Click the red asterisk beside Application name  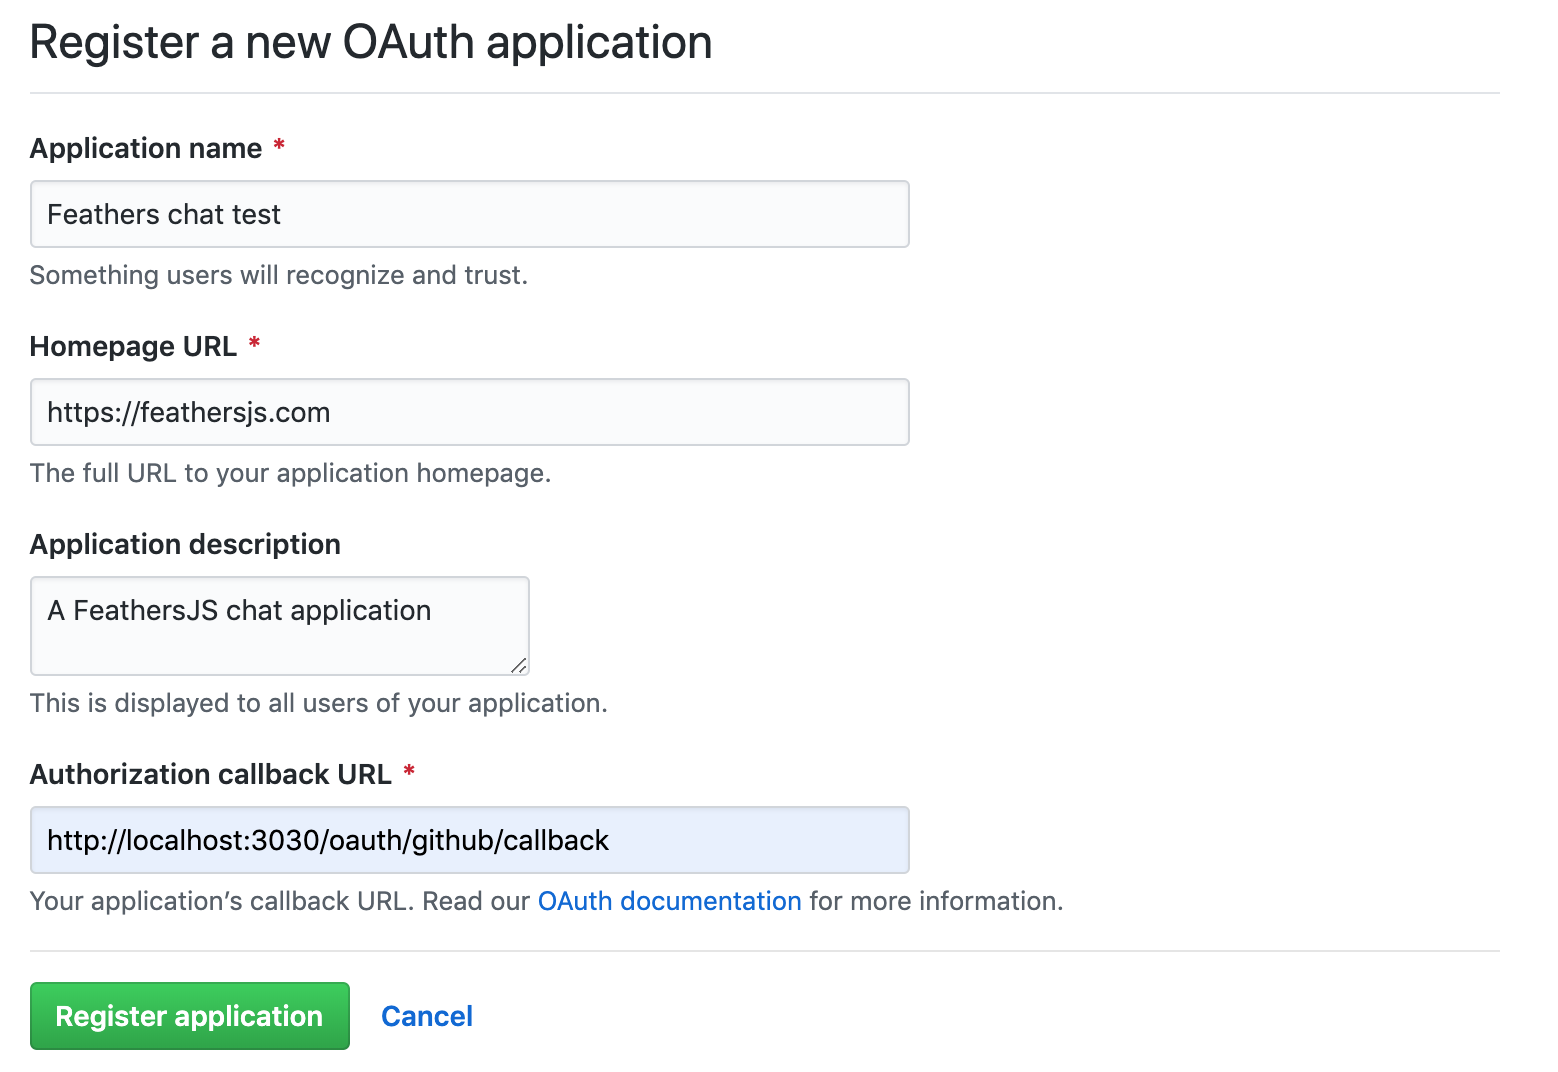[277, 145]
